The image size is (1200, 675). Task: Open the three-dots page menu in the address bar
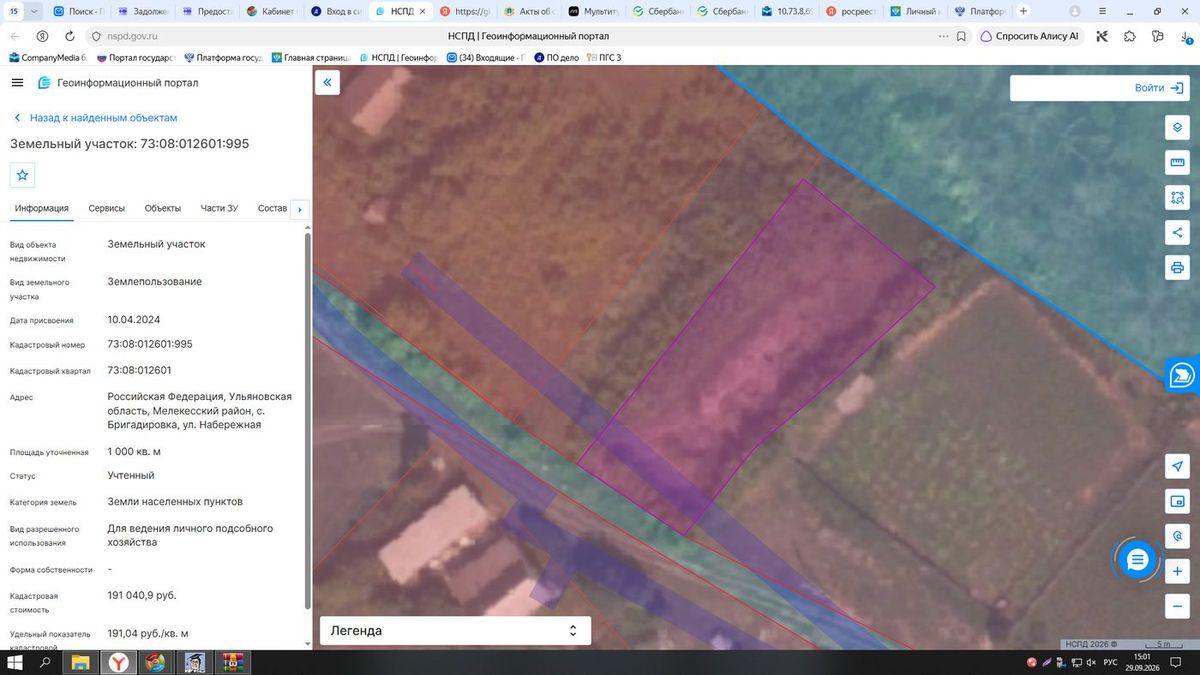(x=943, y=35)
